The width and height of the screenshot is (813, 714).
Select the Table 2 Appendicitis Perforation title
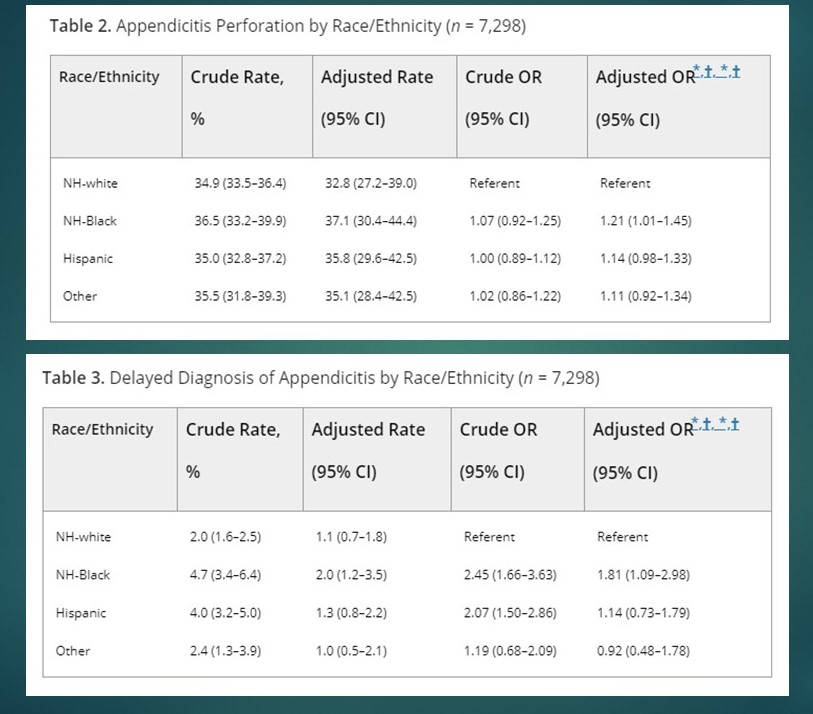click(287, 26)
